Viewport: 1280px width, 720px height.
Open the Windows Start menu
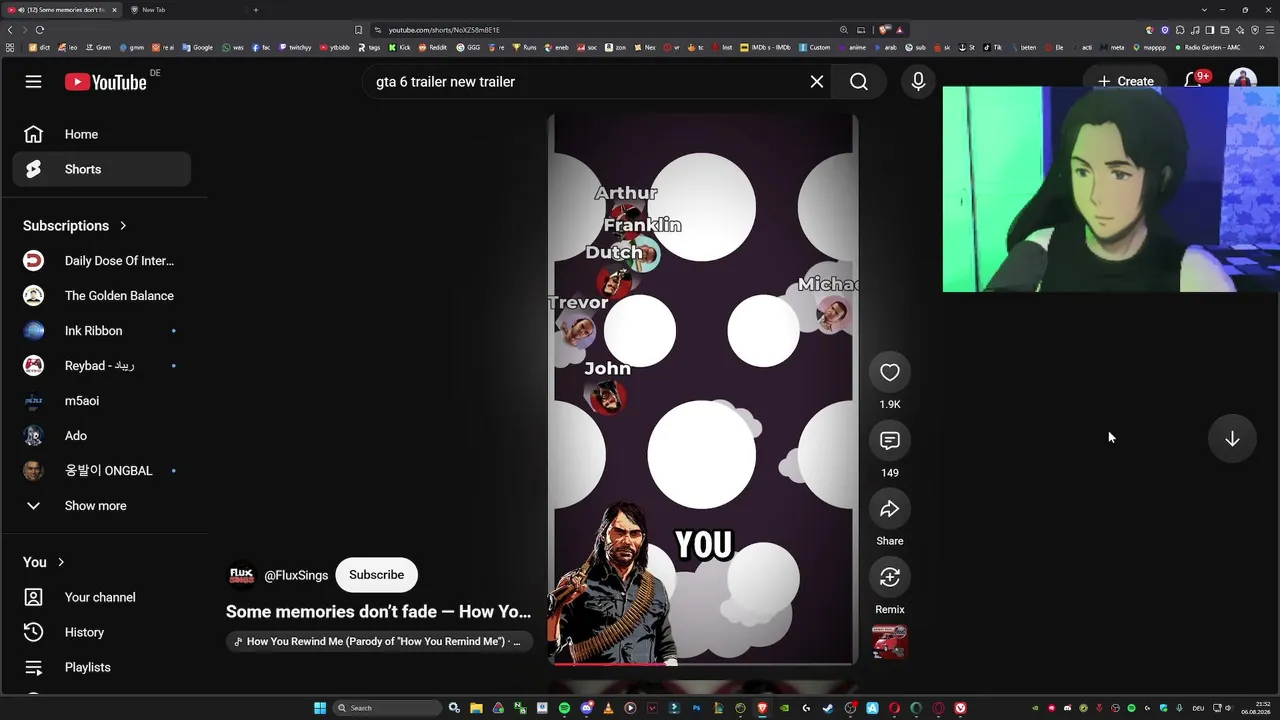click(320, 708)
